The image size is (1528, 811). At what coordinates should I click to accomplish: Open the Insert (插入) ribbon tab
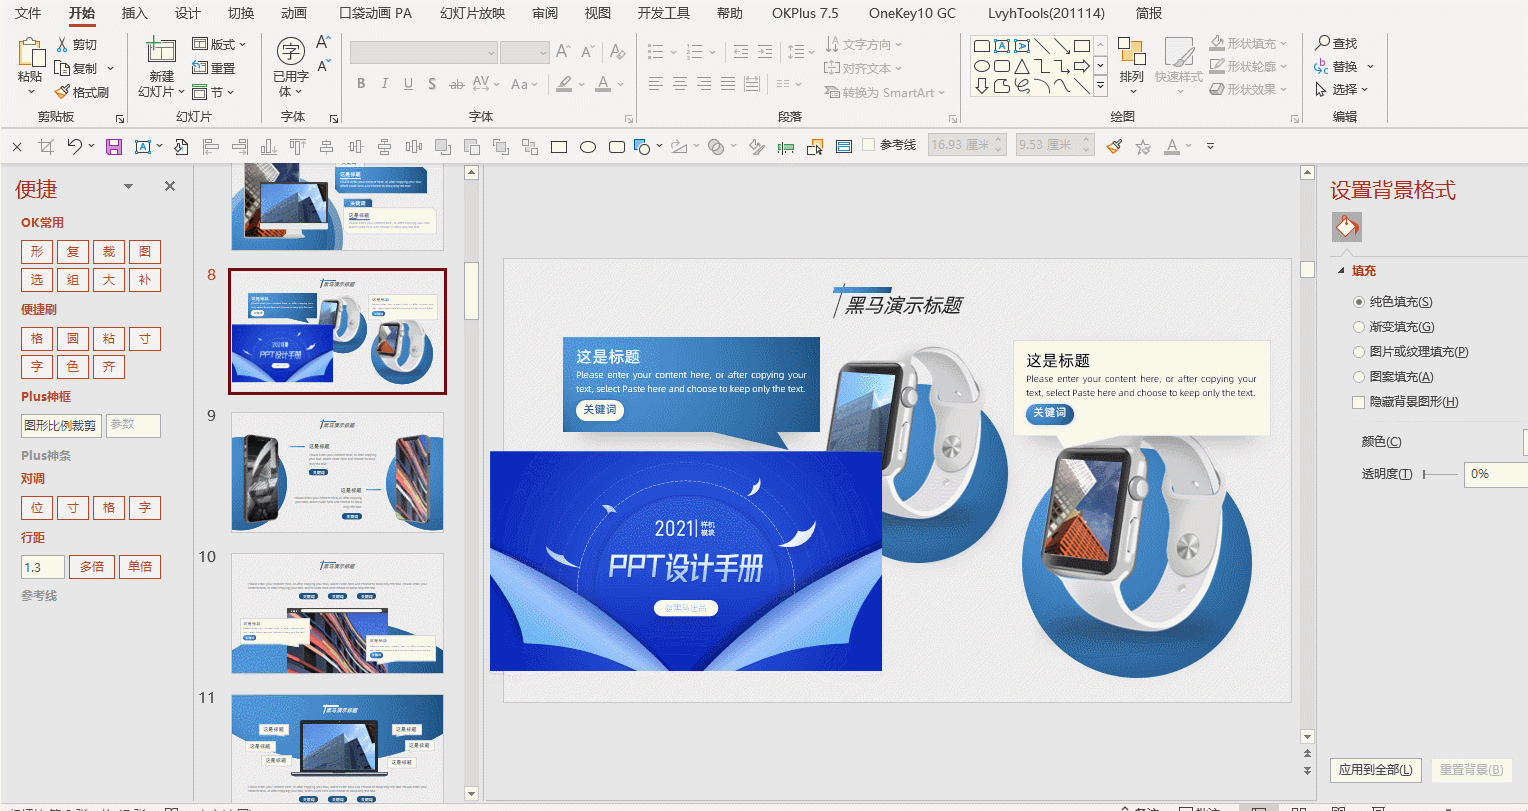[134, 13]
